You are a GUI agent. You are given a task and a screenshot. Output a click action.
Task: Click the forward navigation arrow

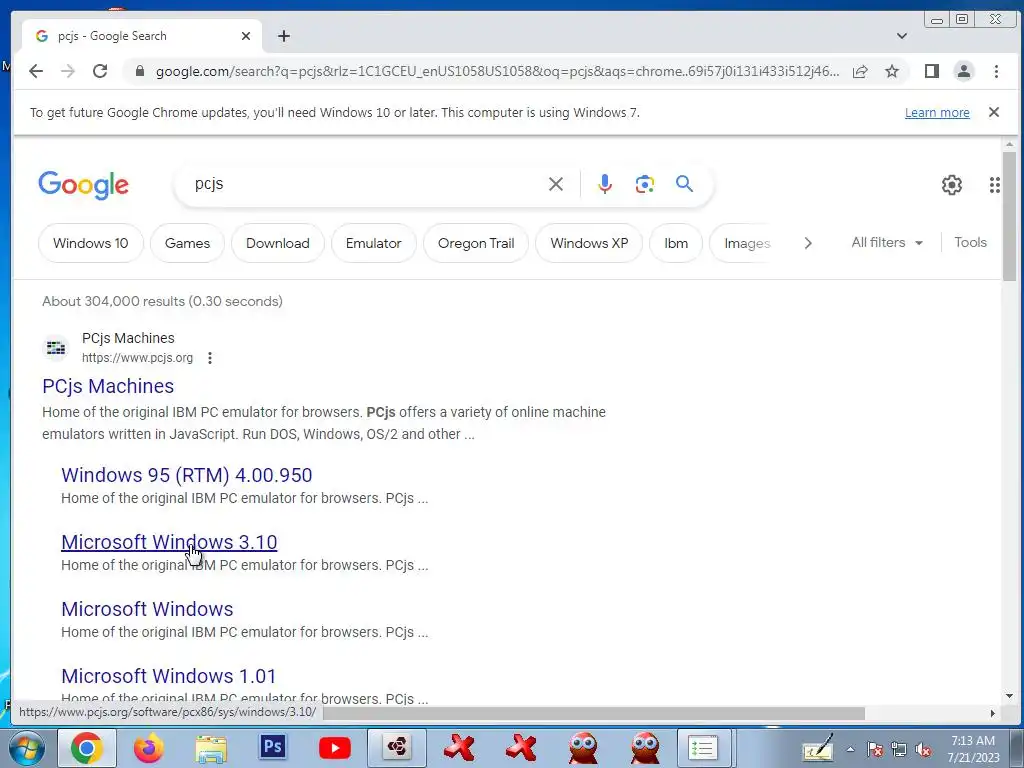tap(68, 71)
